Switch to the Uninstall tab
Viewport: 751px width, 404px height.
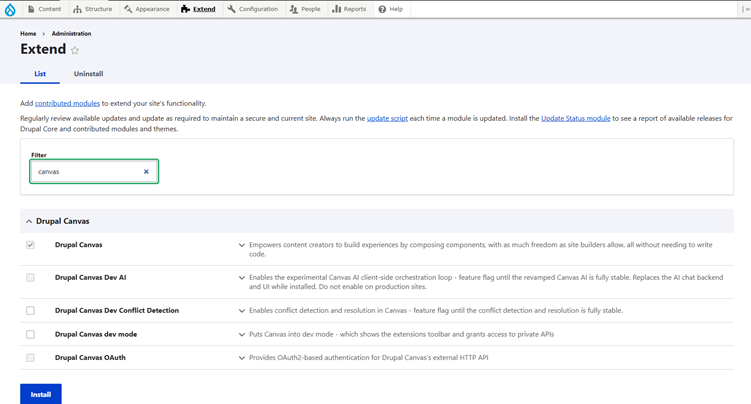coord(89,74)
